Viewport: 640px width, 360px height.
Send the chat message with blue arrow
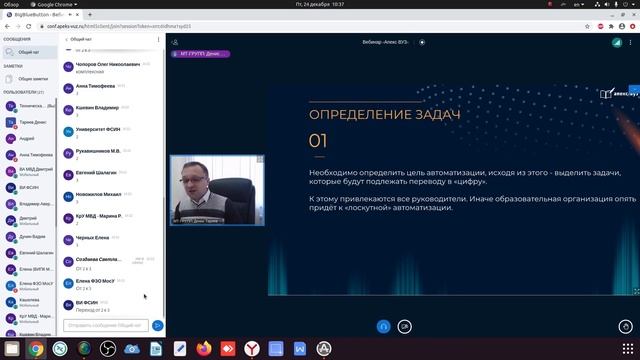click(x=158, y=325)
